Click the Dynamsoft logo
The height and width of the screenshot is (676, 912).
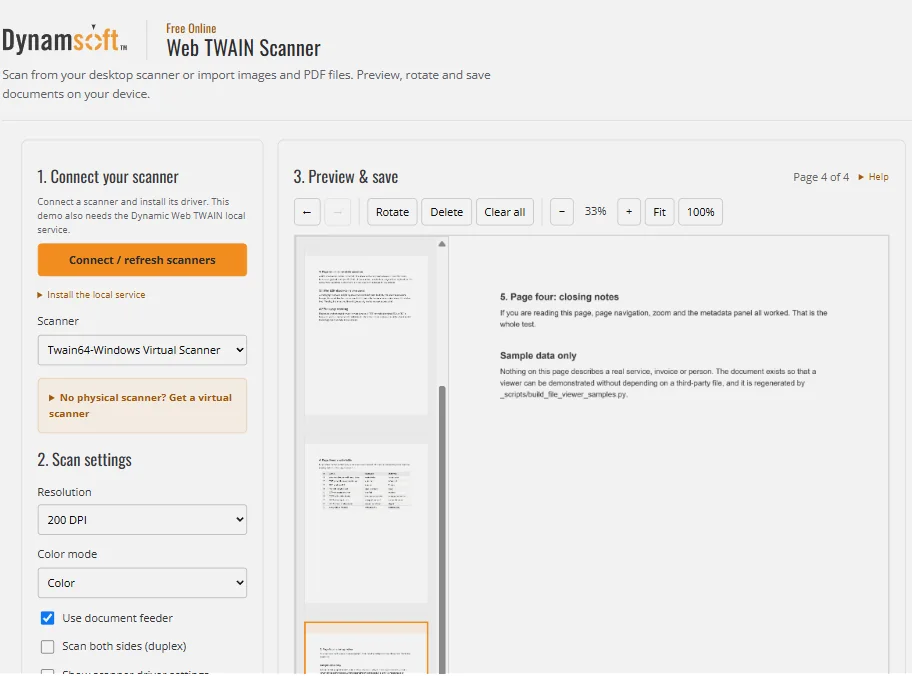click(65, 40)
